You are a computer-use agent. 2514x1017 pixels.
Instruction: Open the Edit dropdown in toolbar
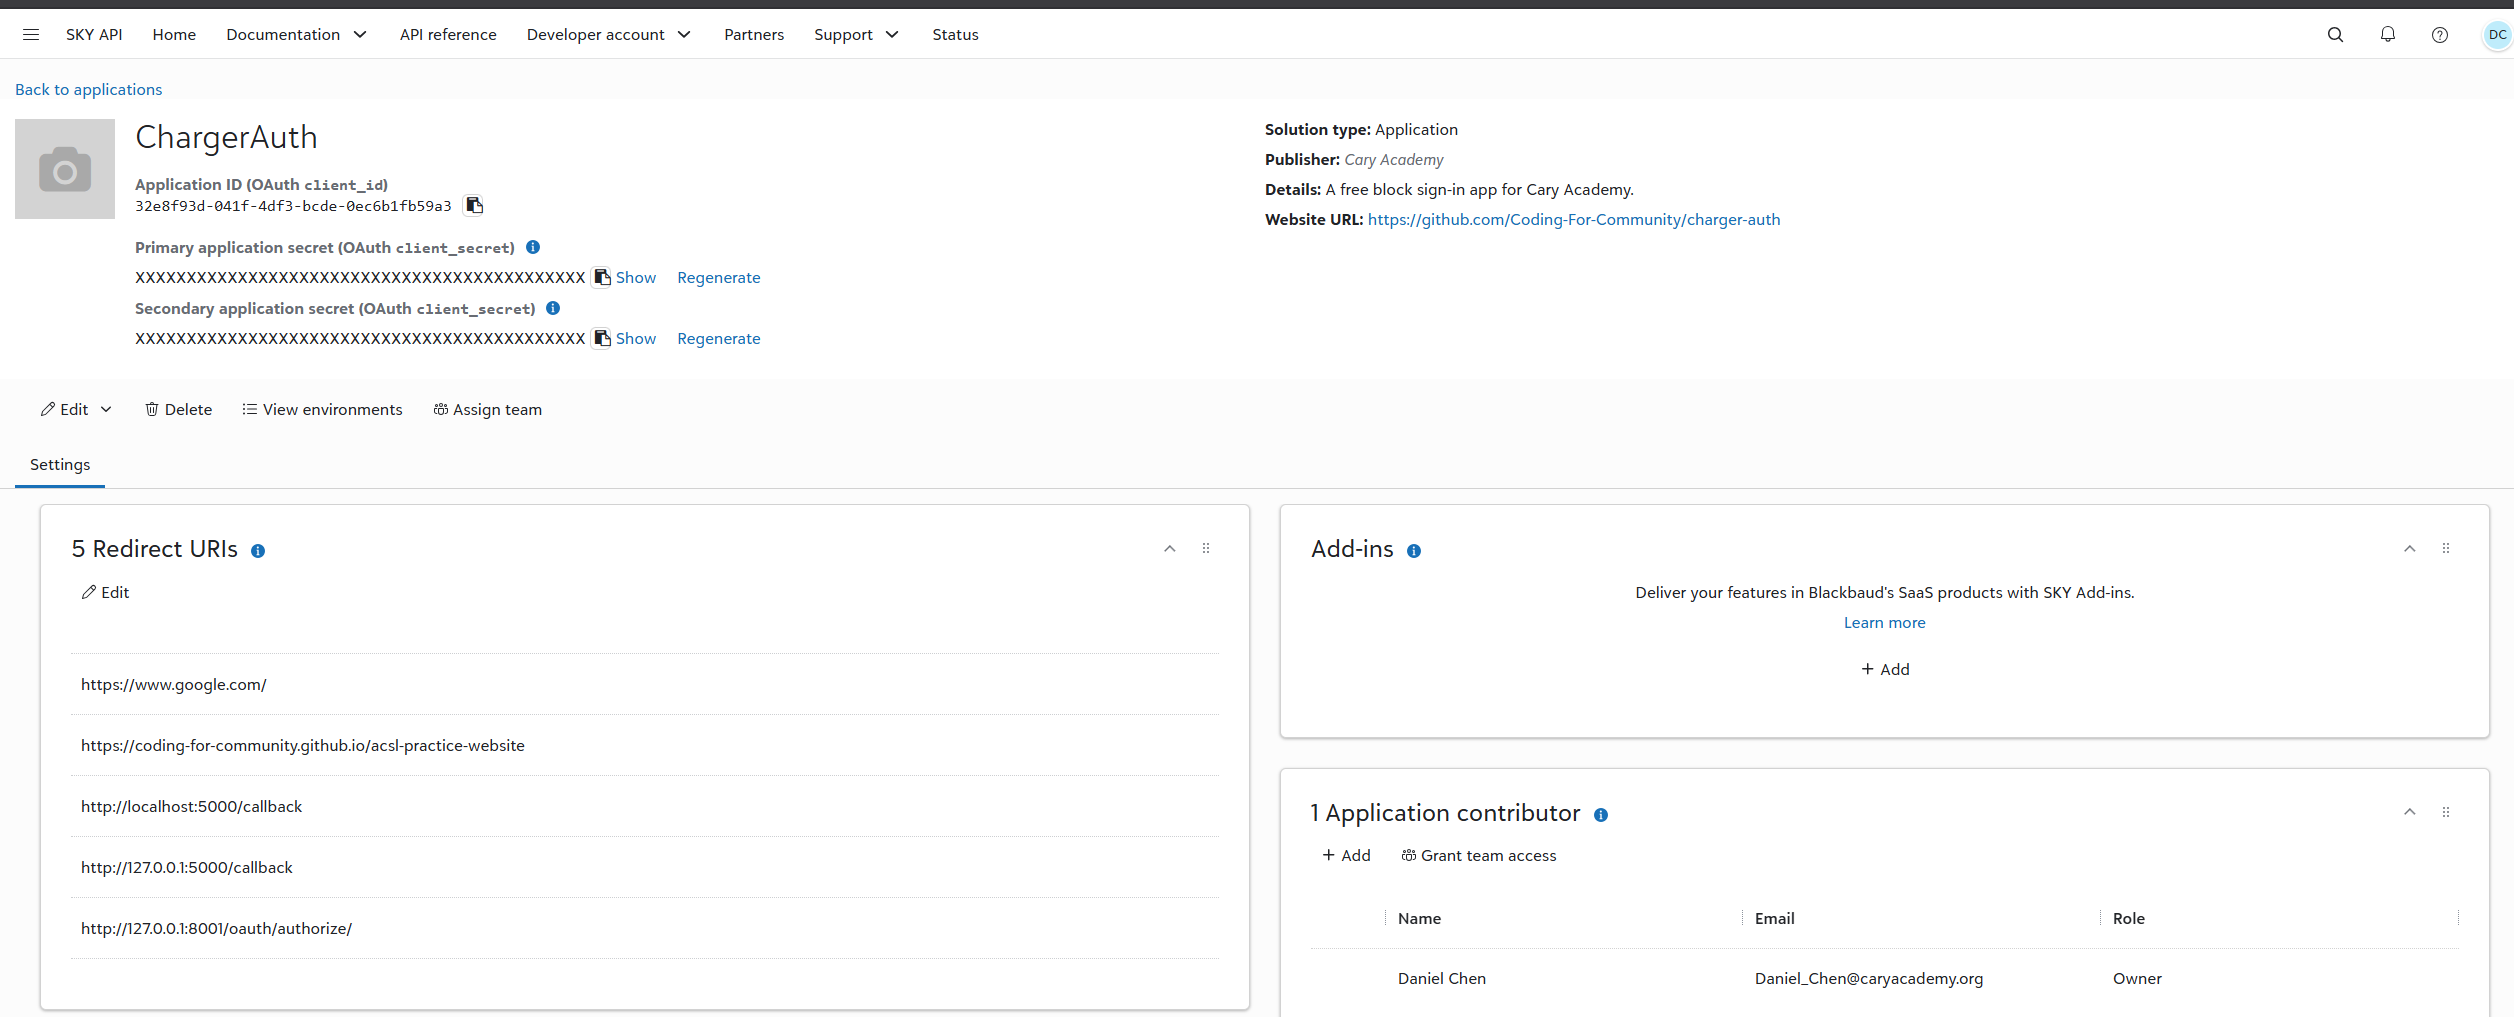pyautogui.click(x=76, y=409)
